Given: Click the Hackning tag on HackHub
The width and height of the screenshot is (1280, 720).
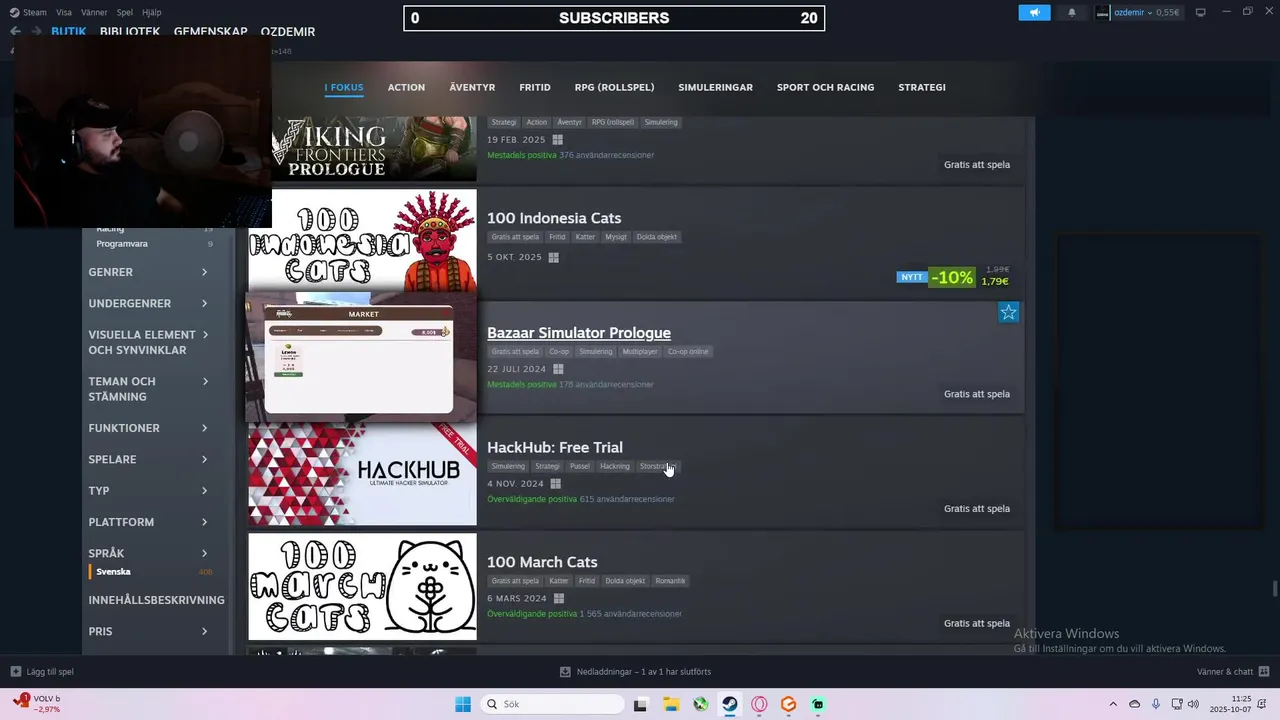Looking at the screenshot, I should click(615, 466).
